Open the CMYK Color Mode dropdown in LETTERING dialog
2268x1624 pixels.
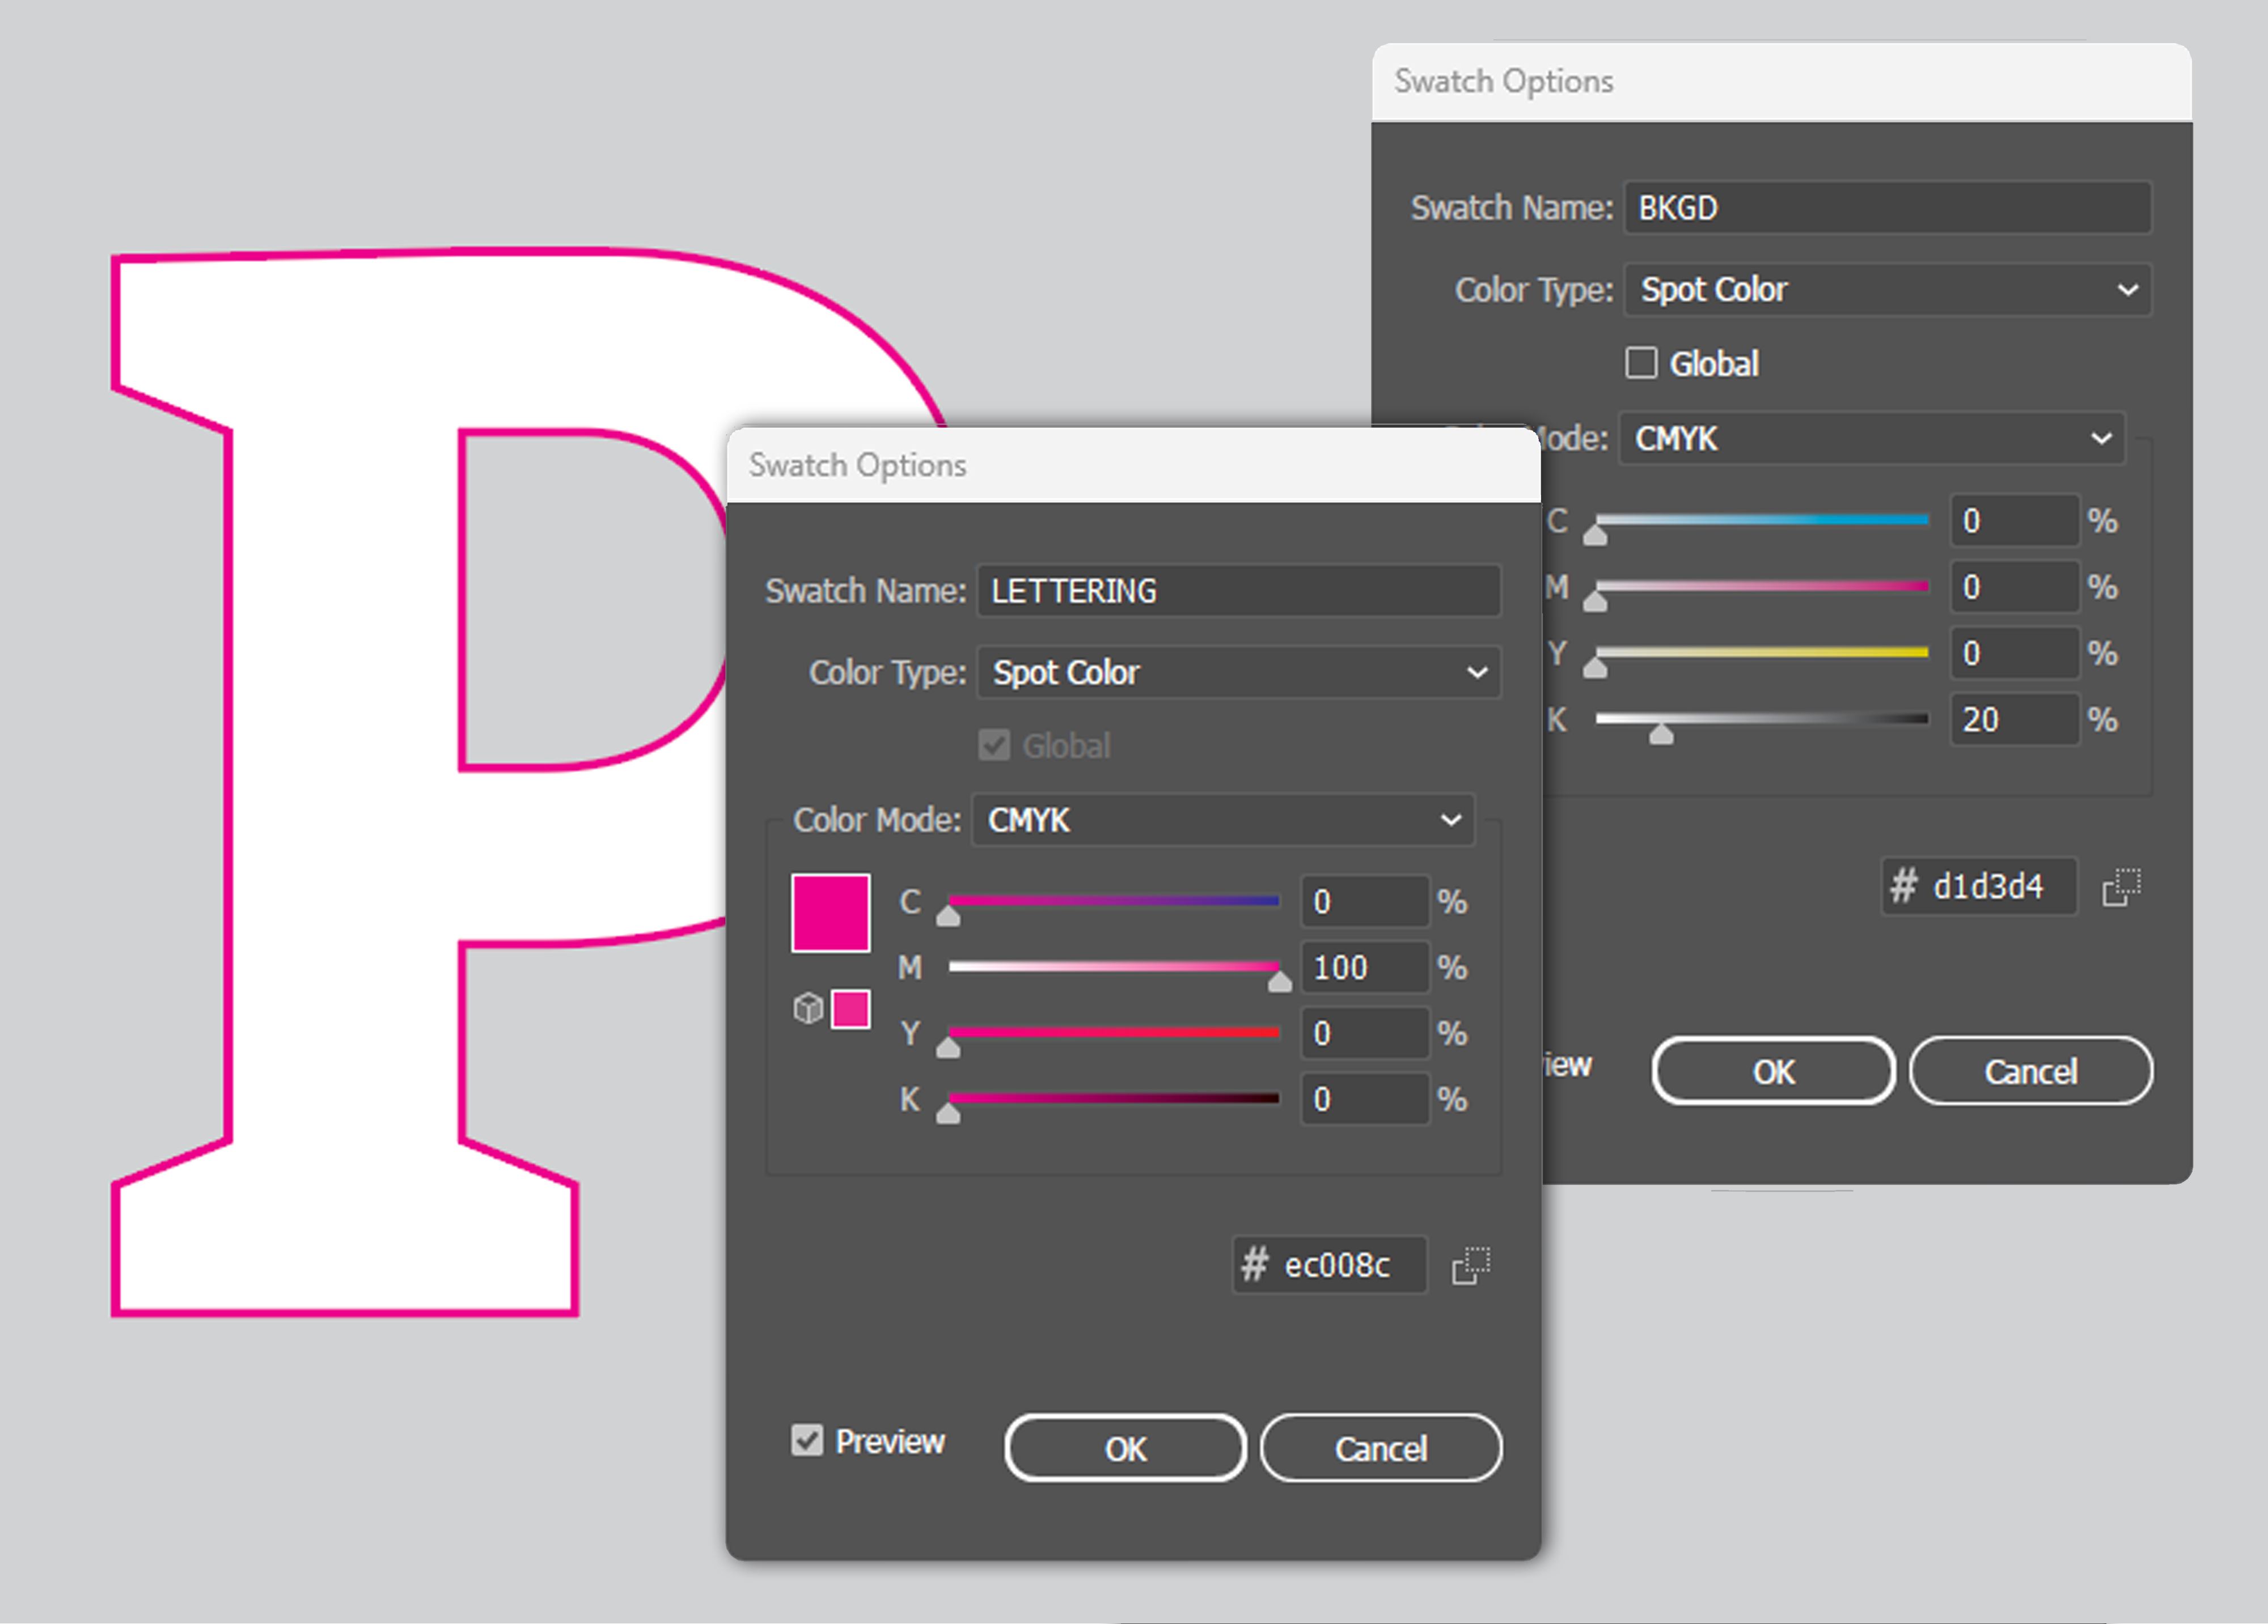[x=1222, y=820]
